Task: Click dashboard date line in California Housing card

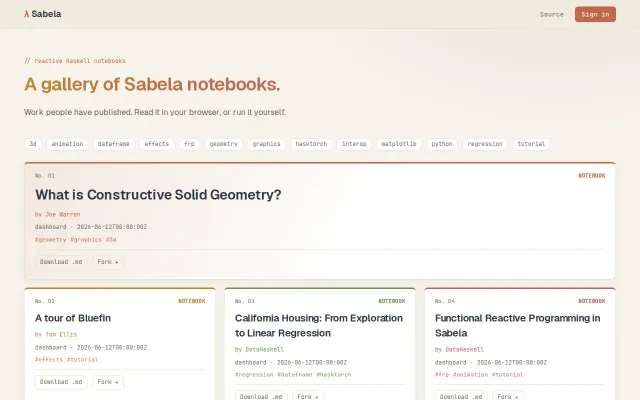Action: pyautogui.click(x=291, y=362)
